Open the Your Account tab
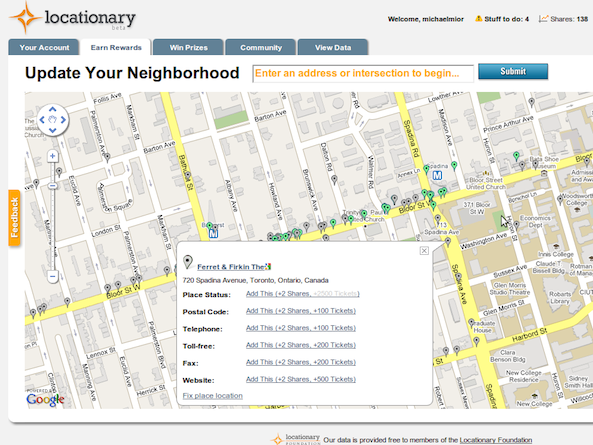Image resolution: width=593 pixels, height=445 pixels. pyautogui.click(x=44, y=48)
